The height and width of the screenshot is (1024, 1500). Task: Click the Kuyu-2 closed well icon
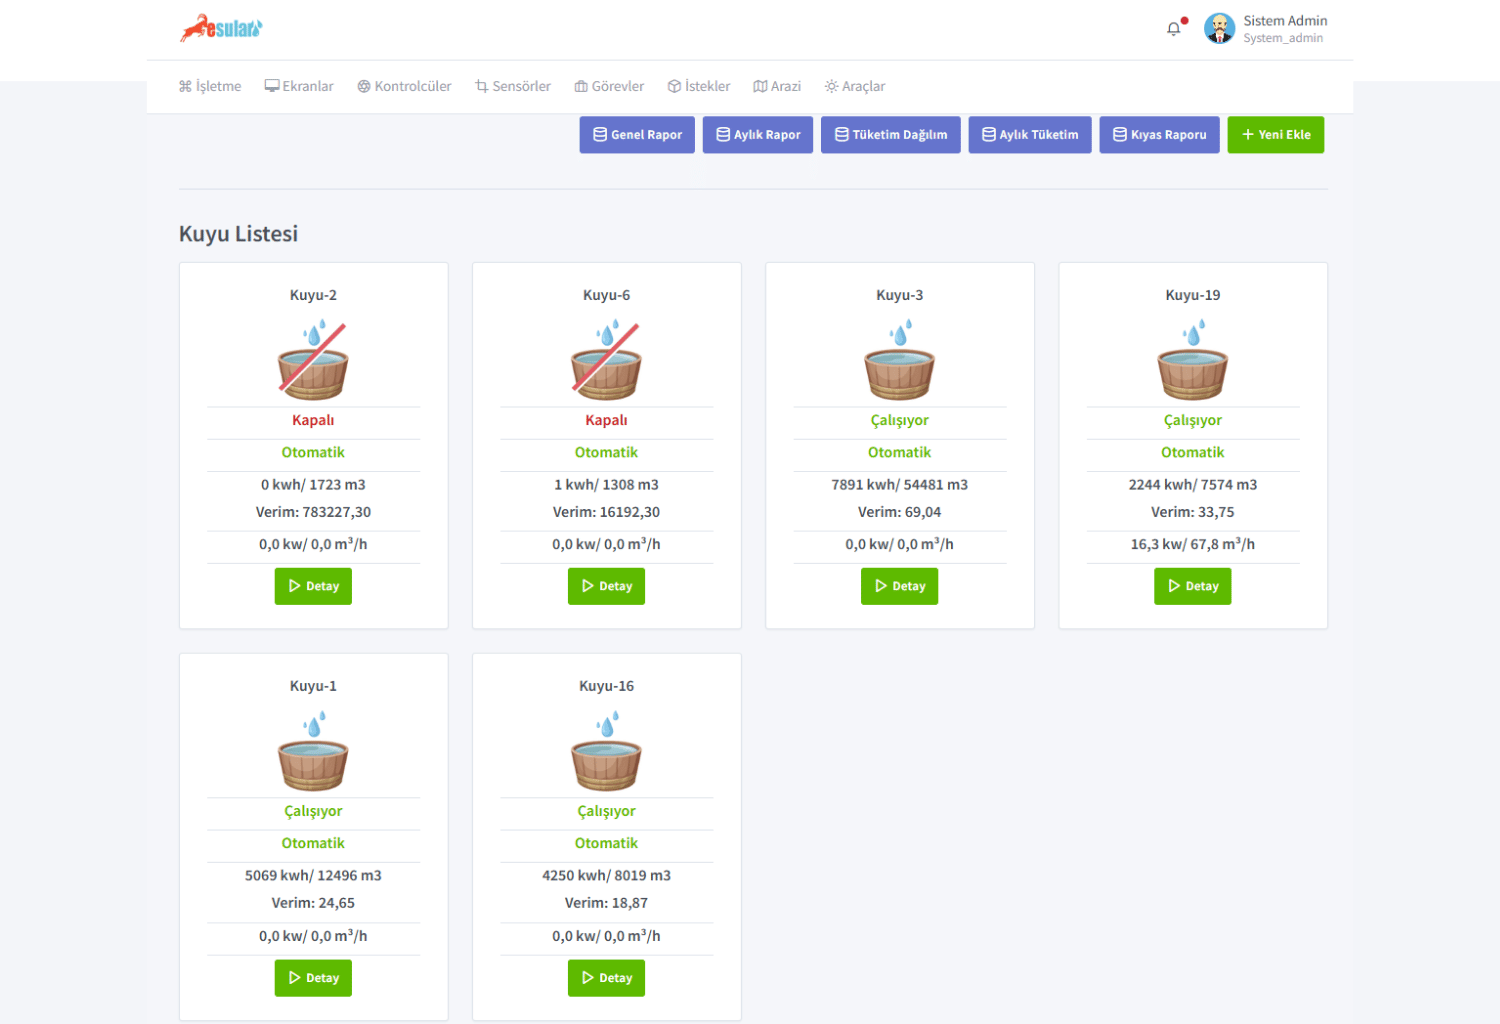point(313,360)
